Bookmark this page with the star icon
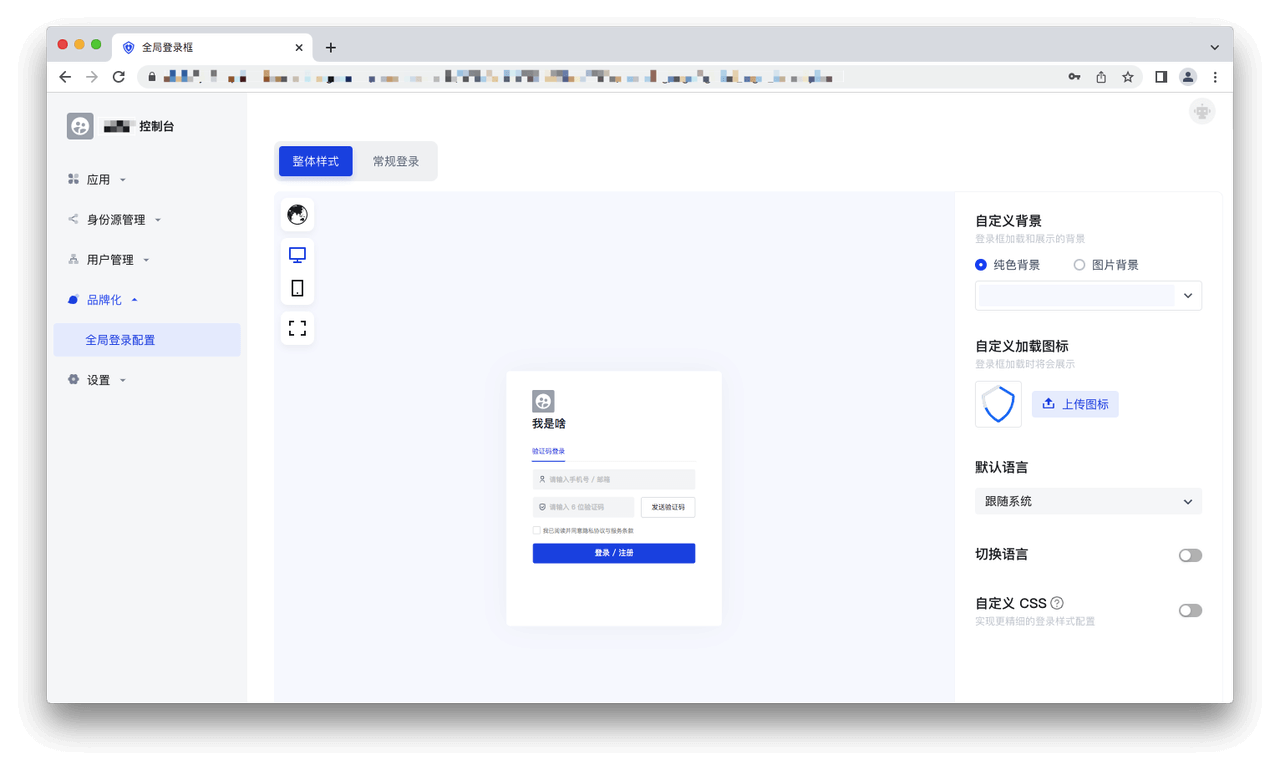Screen dimensions: 1280x770 point(1127,77)
